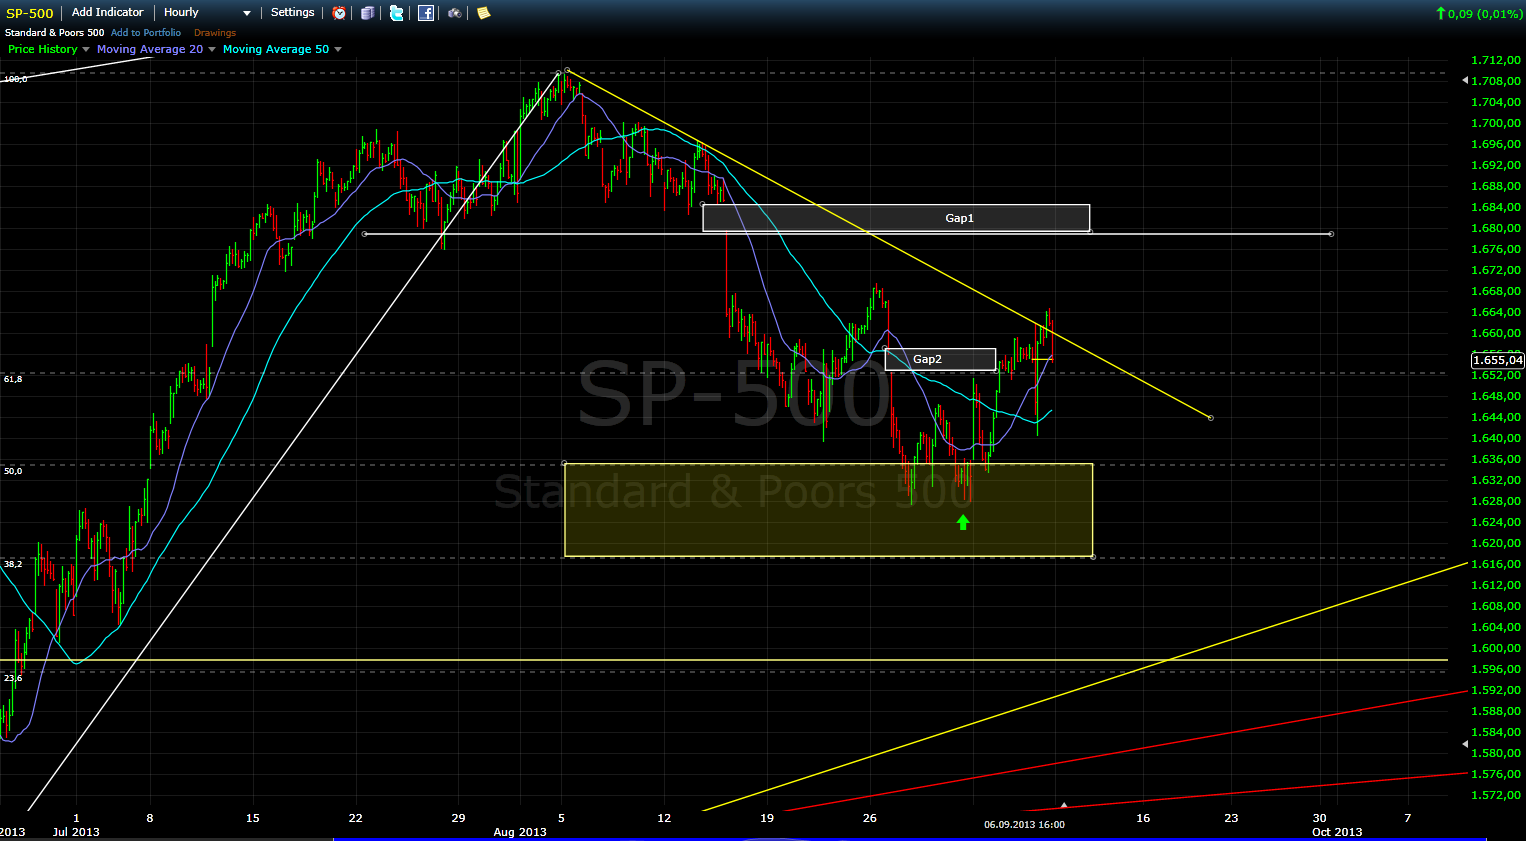Expand the Moving Average 50 options arrow
This screenshot has width=1526, height=841.
(338, 50)
